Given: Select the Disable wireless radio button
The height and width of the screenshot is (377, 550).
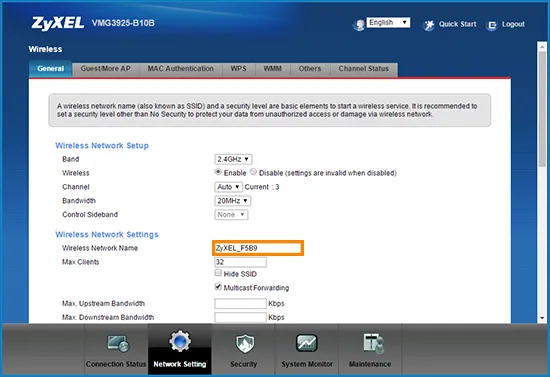Looking at the screenshot, I should coord(253,172).
